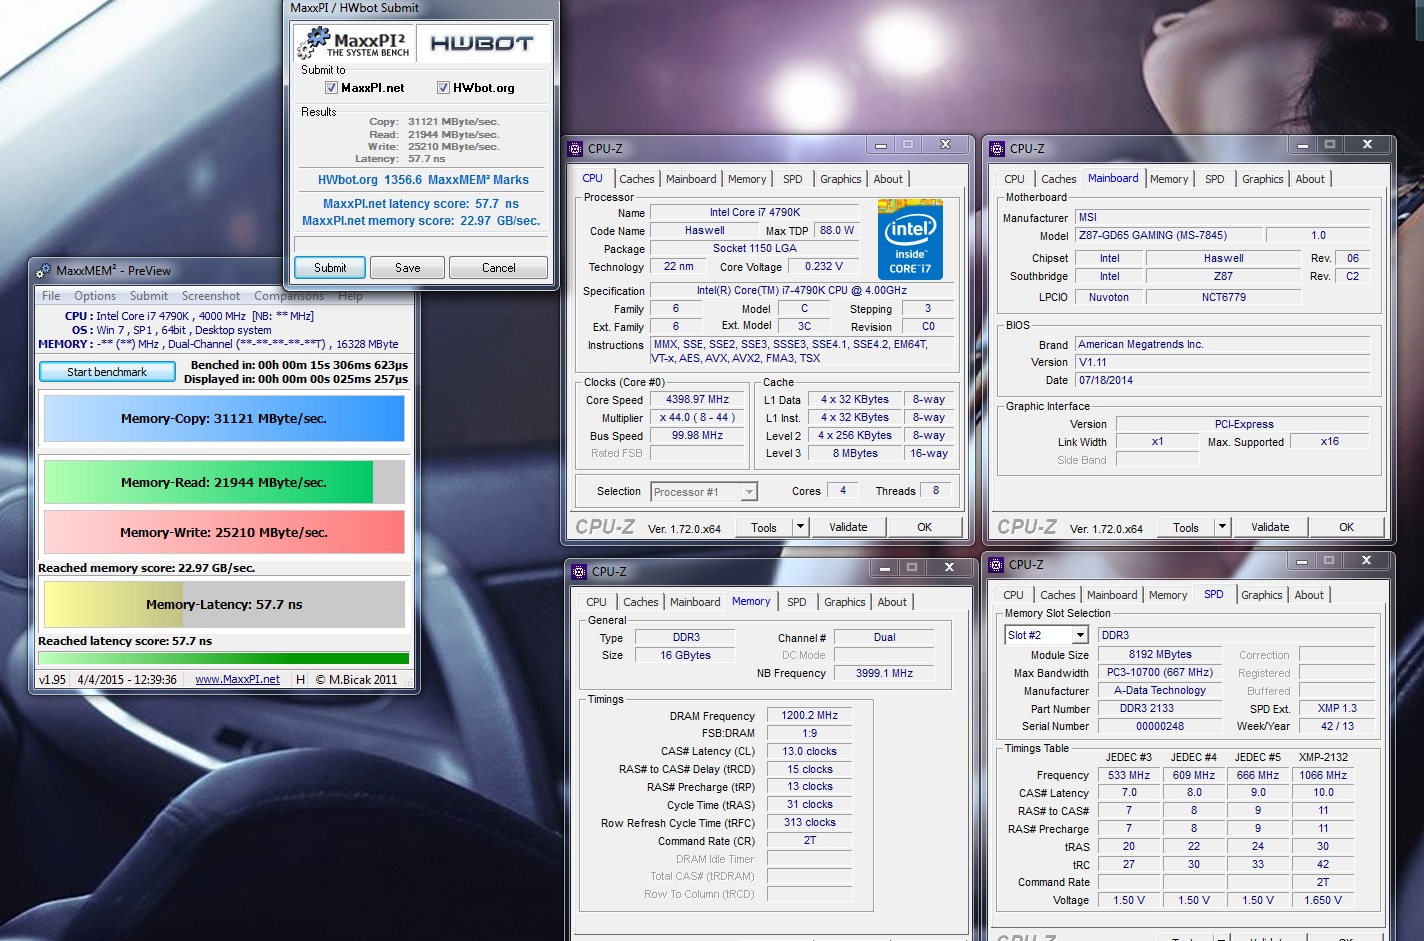Switch to Caches tab in CPU-Z processor window

[637, 179]
